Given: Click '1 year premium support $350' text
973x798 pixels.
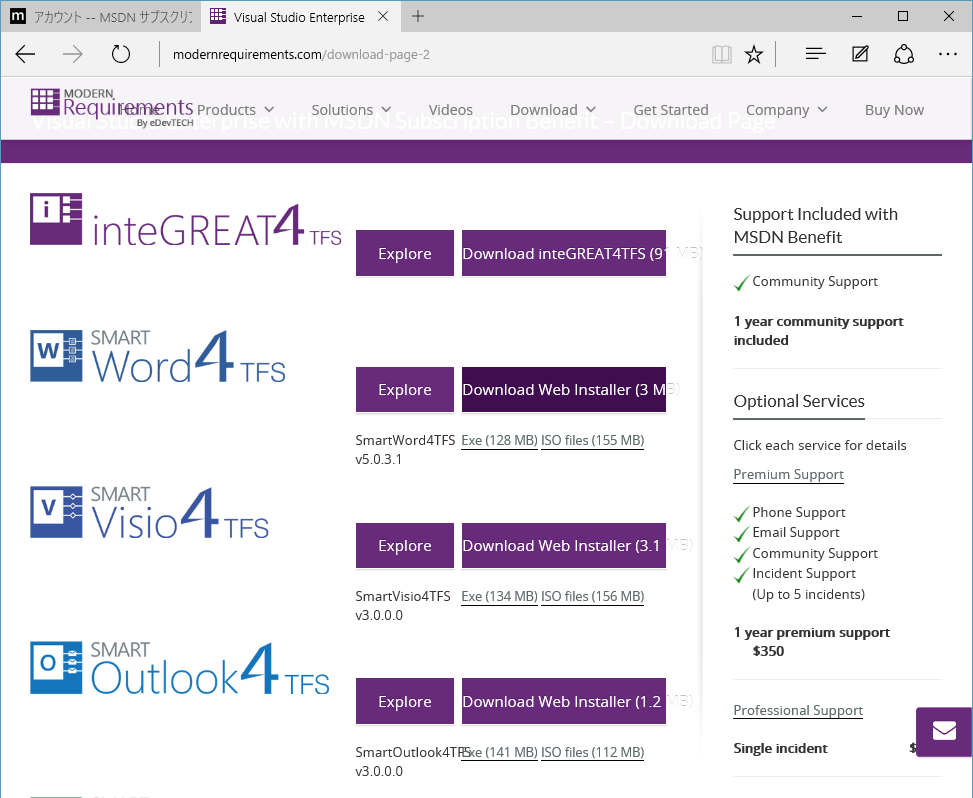Looking at the screenshot, I should tap(812, 642).
